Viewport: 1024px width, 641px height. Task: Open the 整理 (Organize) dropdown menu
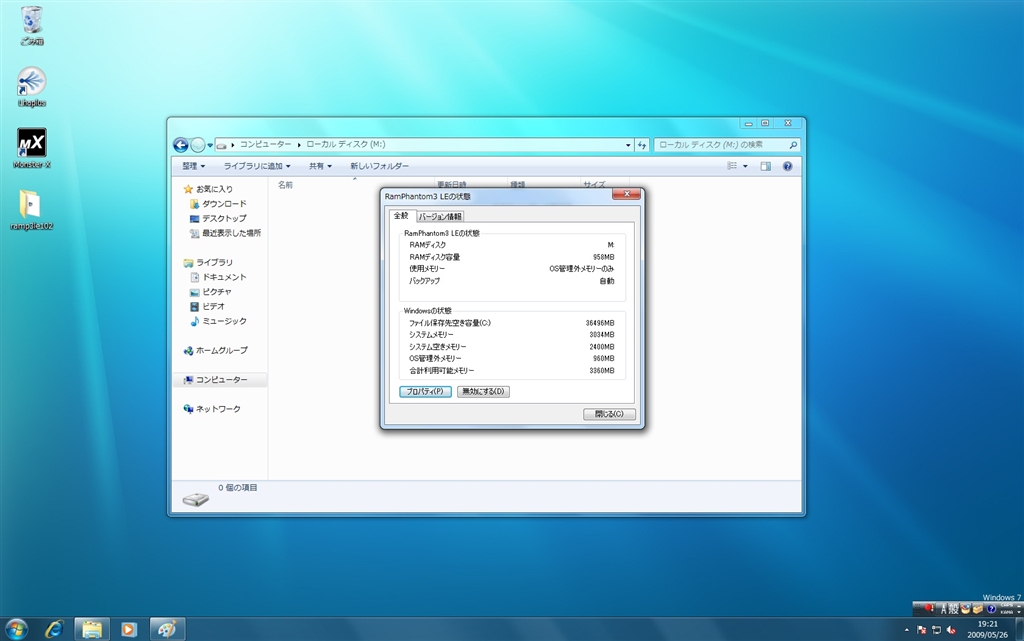[x=193, y=166]
